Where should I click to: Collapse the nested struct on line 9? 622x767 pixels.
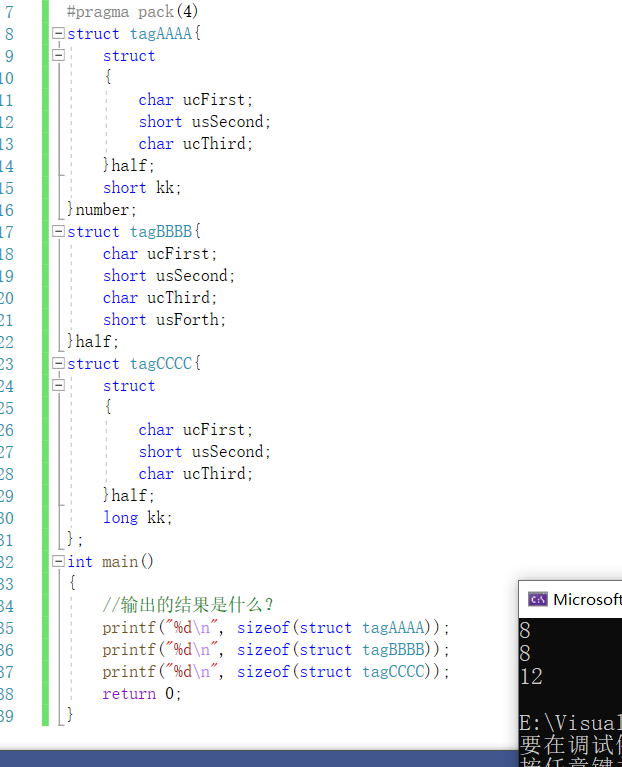pos(58,55)
